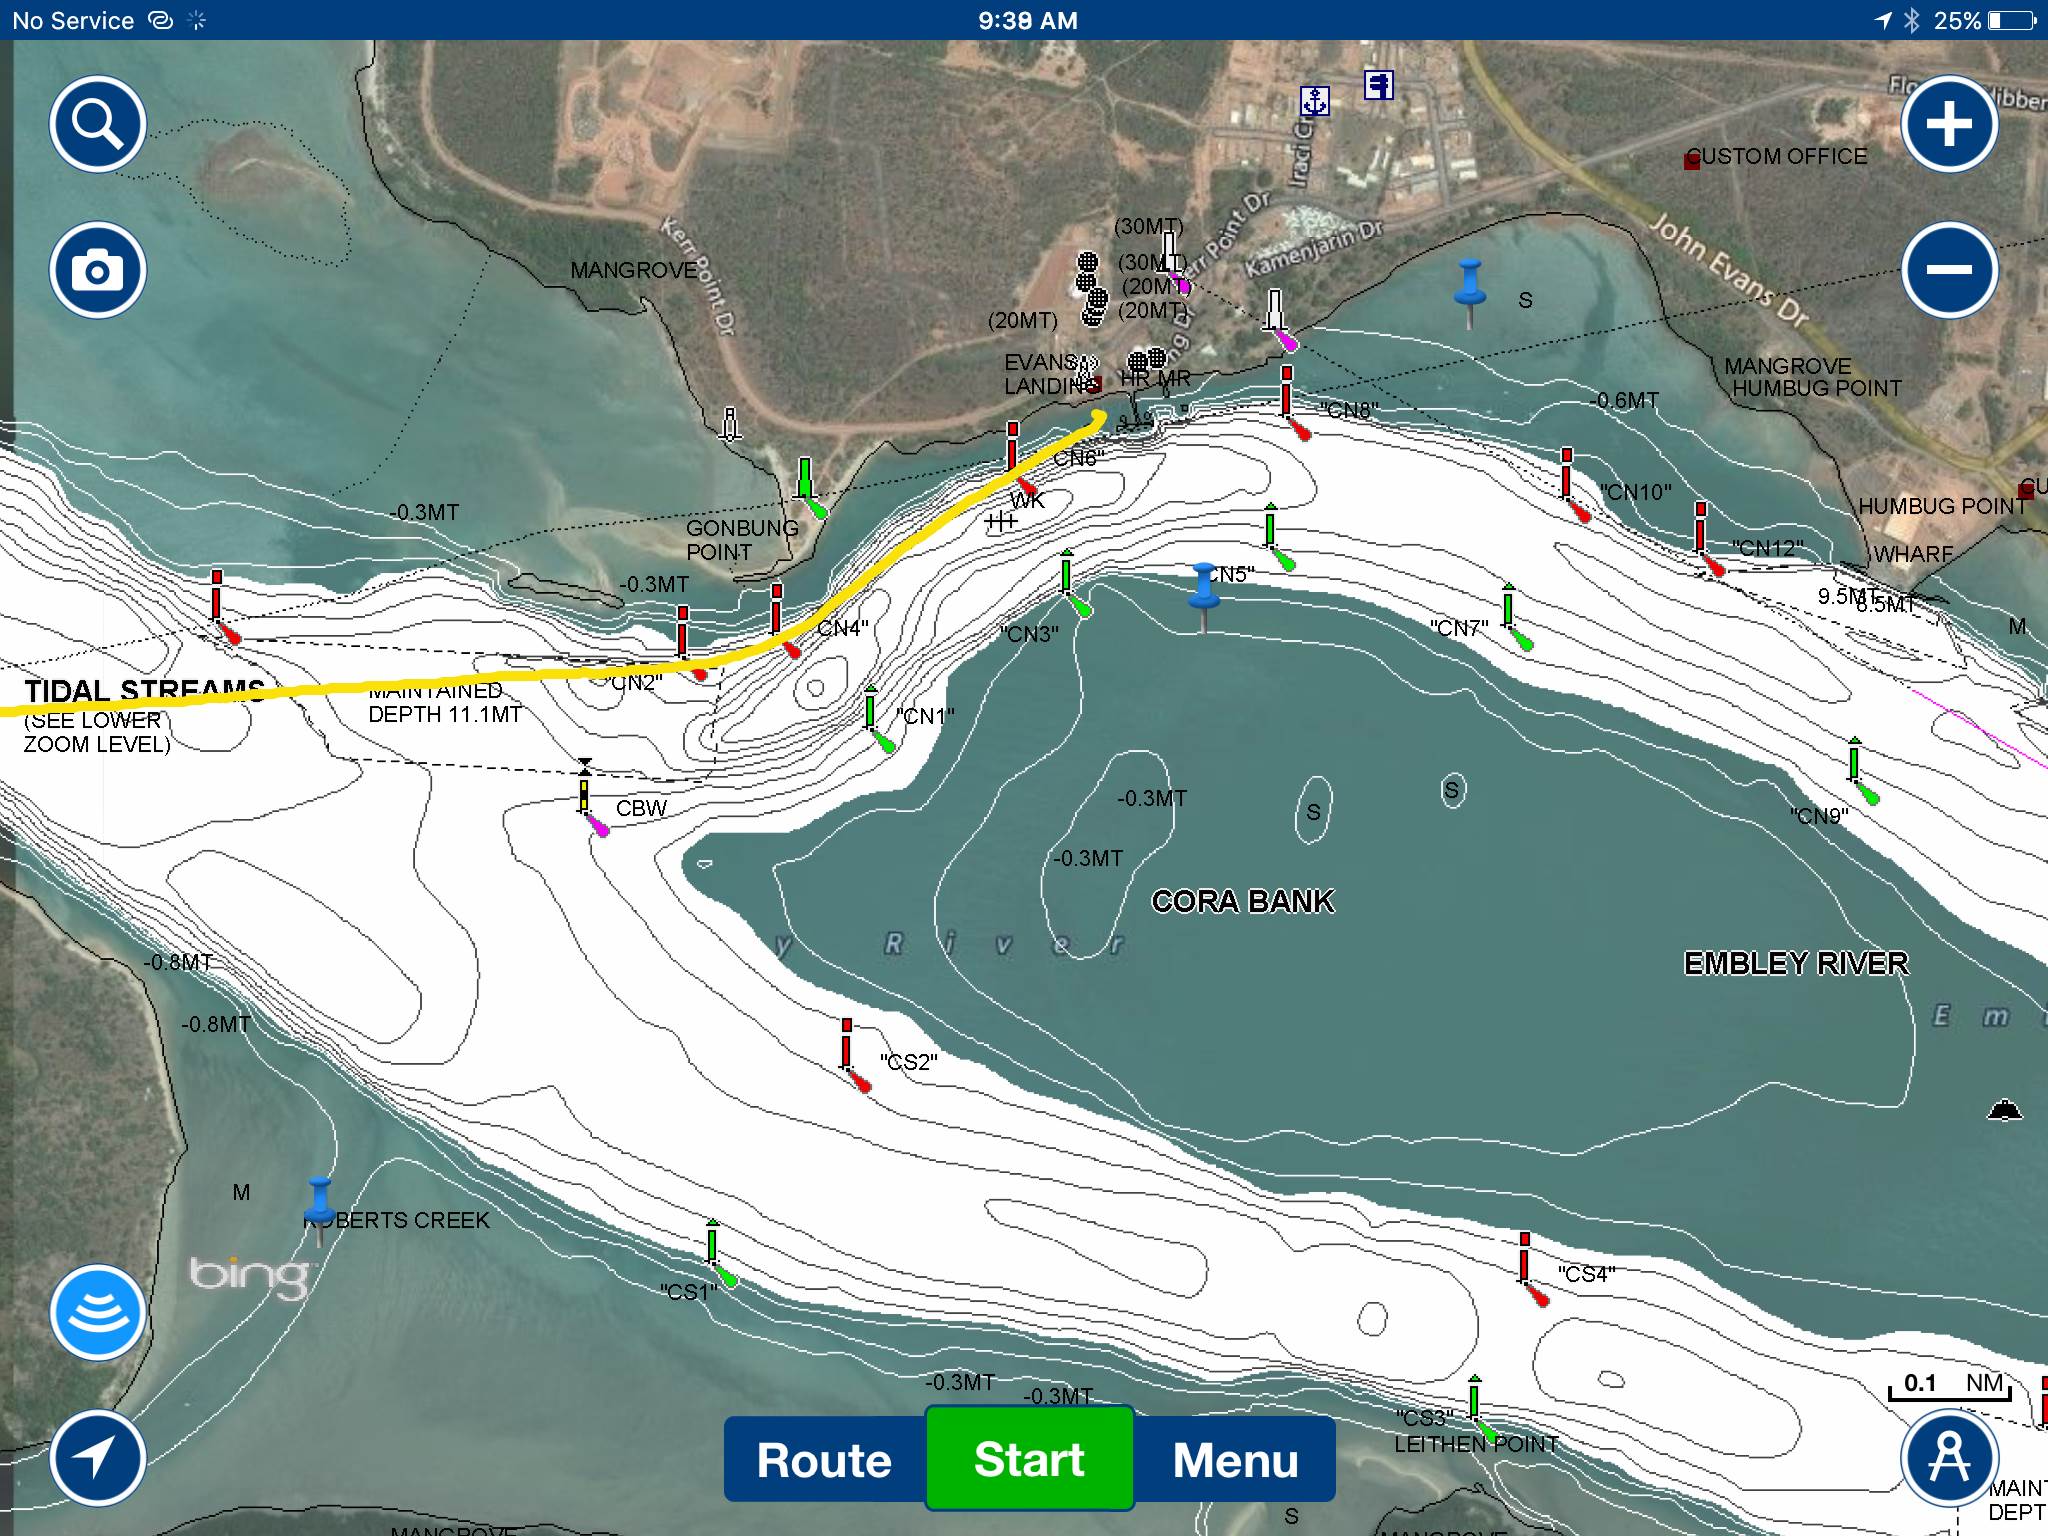2048x1536 pixels.
Task: Select the CBW yellow cardinal buoy
Action: pos(585,795)
